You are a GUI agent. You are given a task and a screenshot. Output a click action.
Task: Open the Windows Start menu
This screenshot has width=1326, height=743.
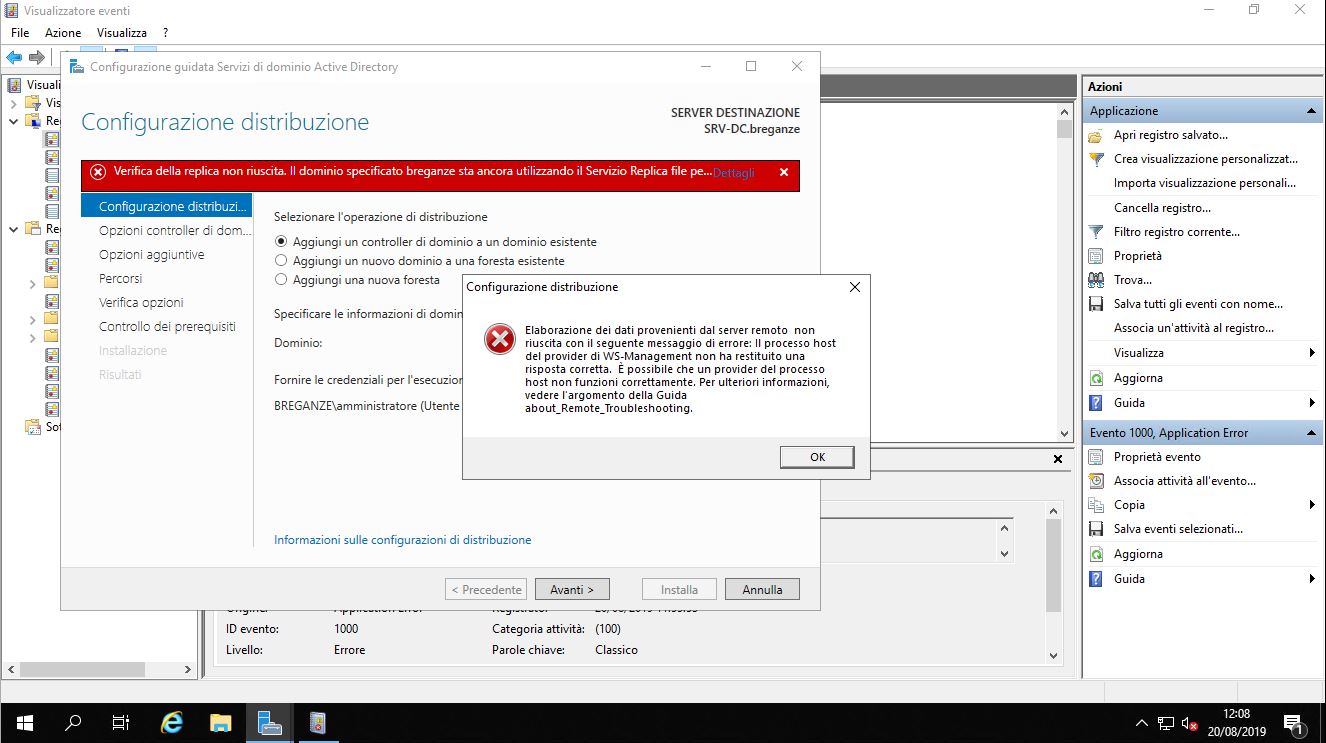point(24,723)
